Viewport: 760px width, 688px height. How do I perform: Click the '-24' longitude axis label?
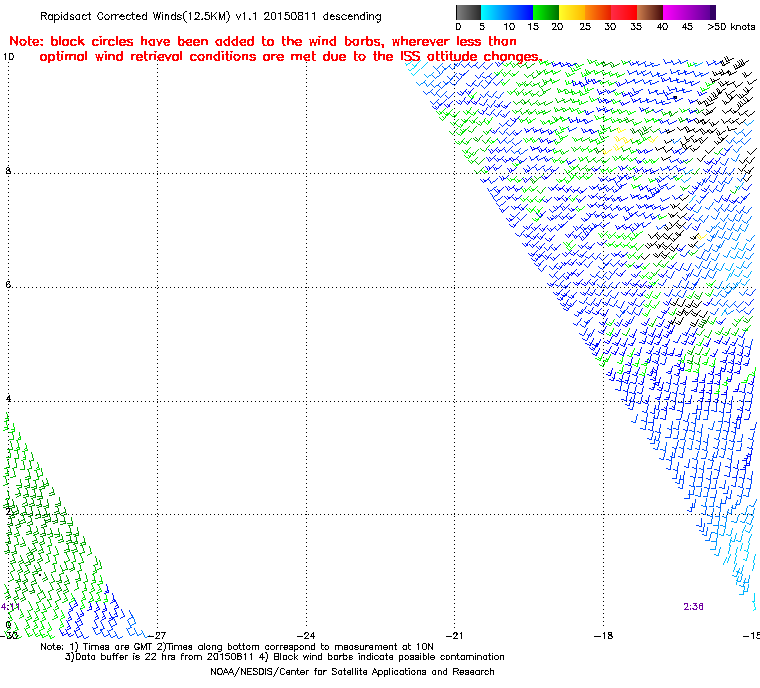(x=305, y=635)
